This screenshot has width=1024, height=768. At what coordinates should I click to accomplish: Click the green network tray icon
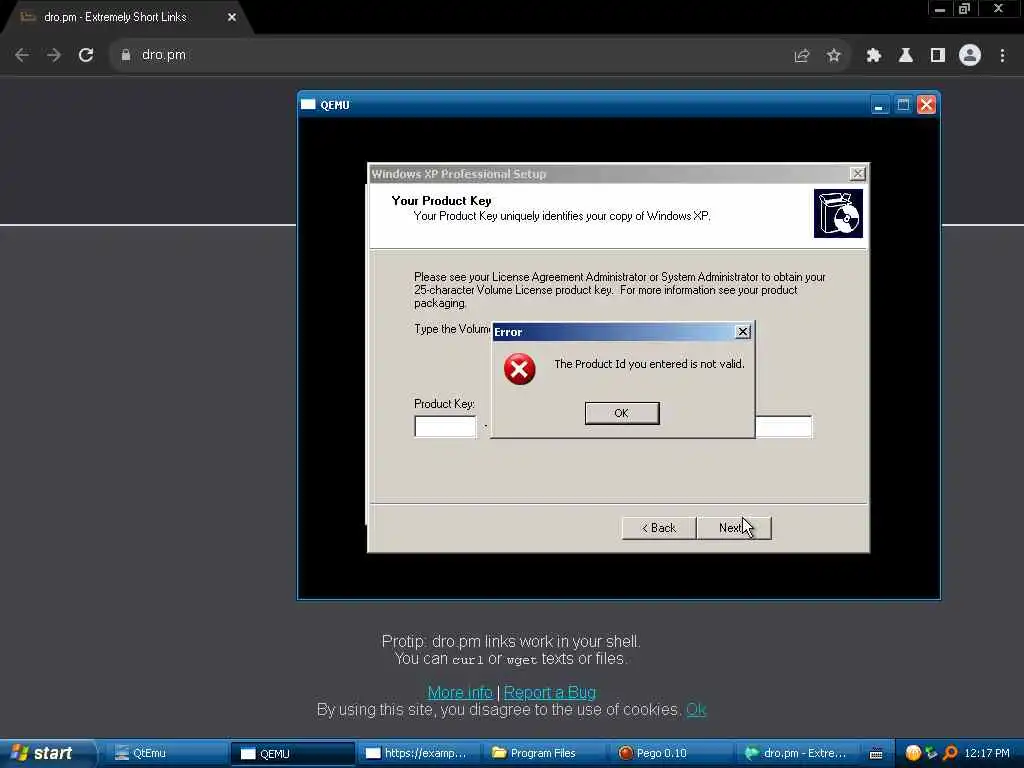coord(931,753)
